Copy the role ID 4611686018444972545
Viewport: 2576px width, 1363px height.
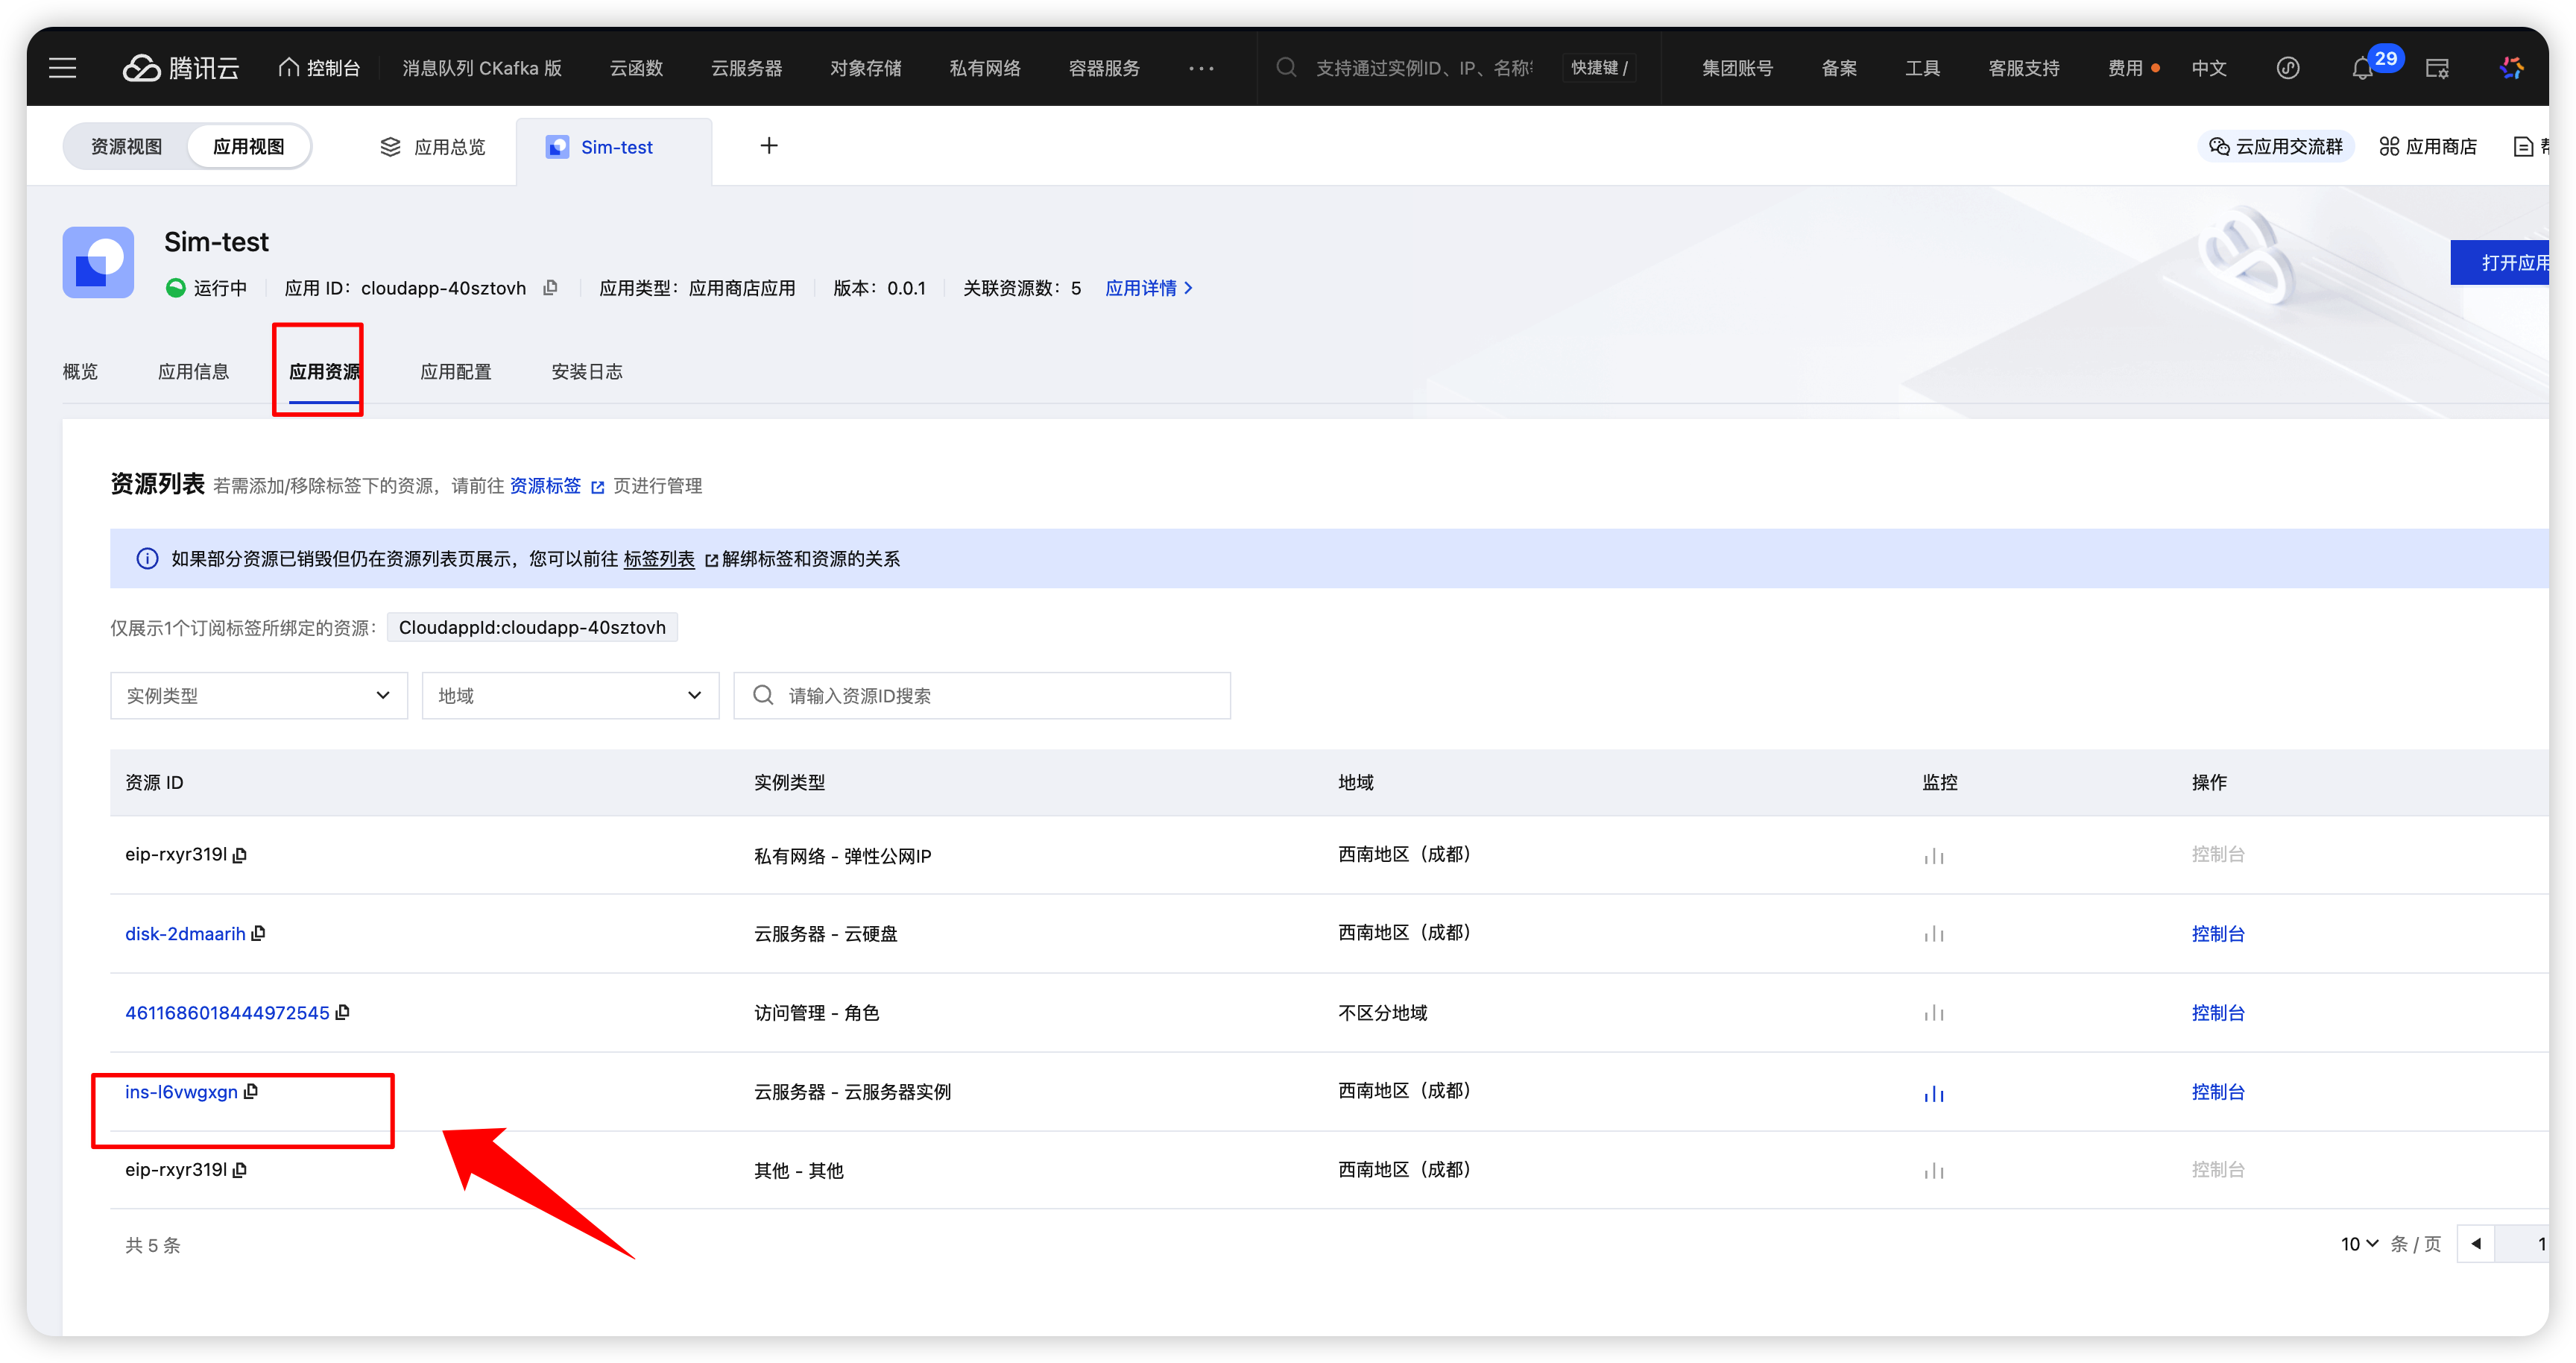coord(343,1012)
